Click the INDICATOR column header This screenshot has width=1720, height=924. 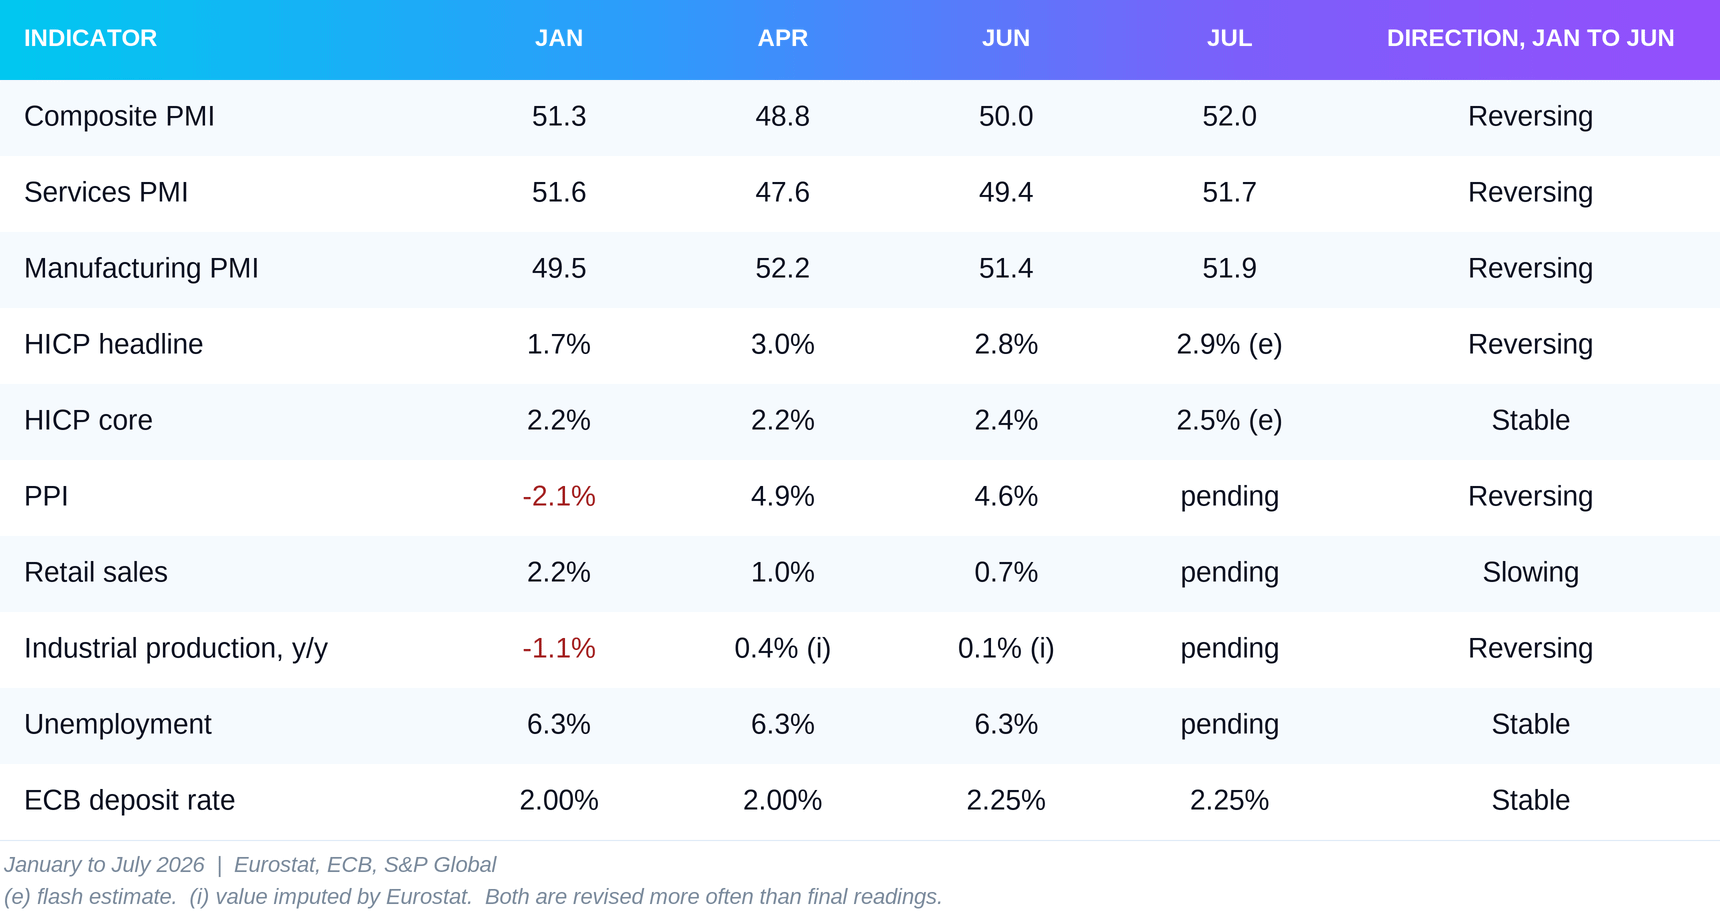click(x=90, y=38)
